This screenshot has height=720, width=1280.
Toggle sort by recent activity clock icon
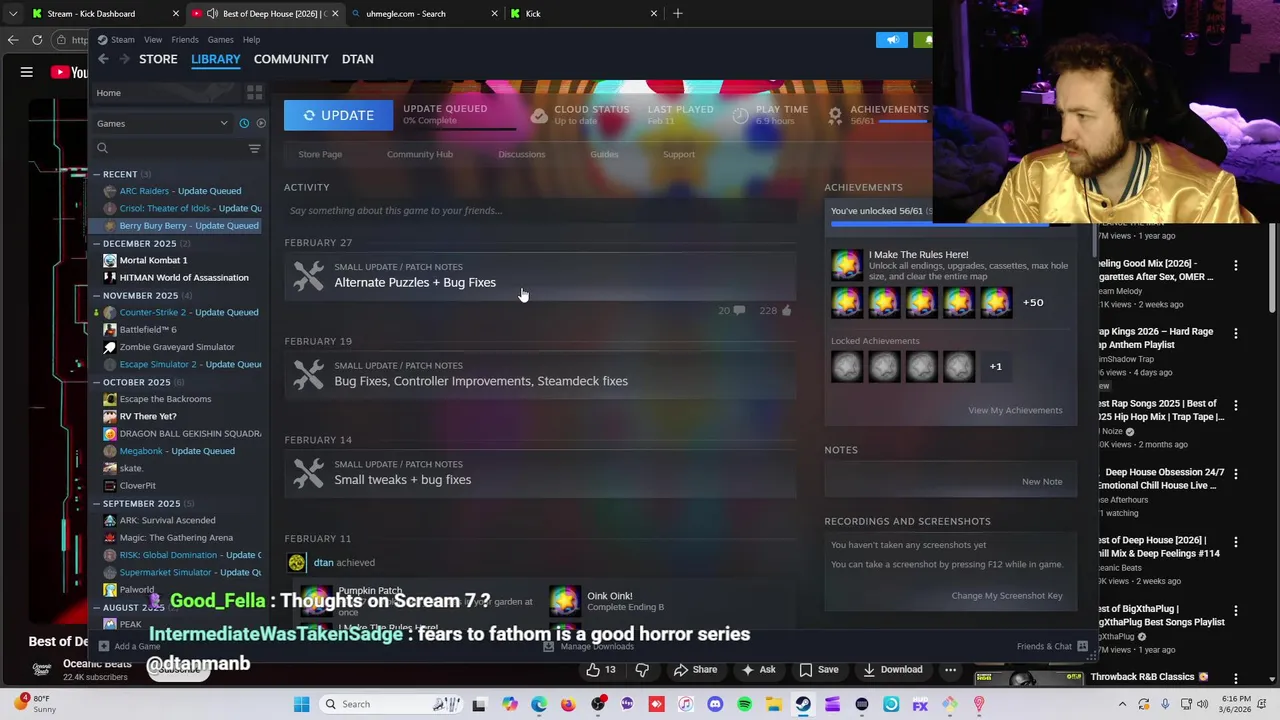coord(244,123)
